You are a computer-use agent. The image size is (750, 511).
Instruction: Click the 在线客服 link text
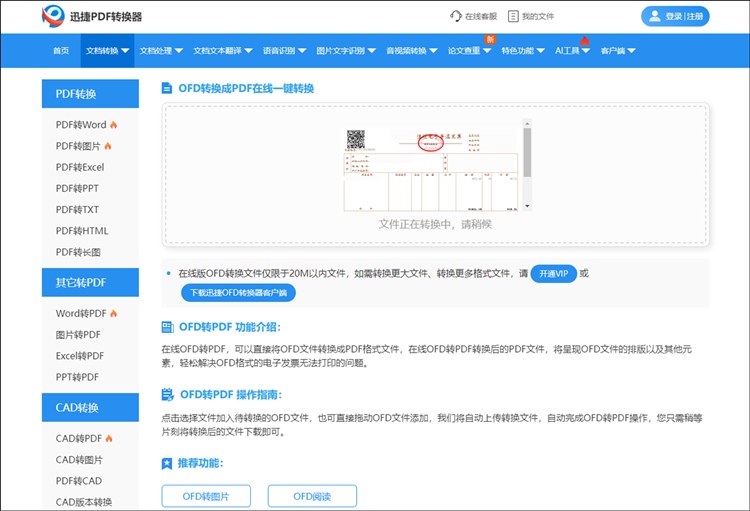(x=481, y=16)
